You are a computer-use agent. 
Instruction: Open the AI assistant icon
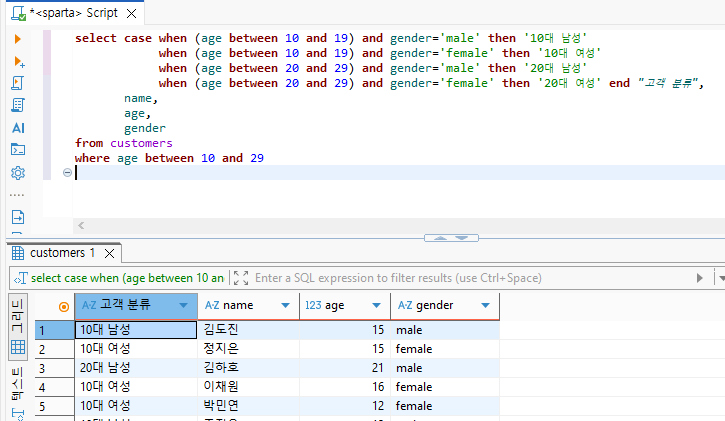pos(18,128)
